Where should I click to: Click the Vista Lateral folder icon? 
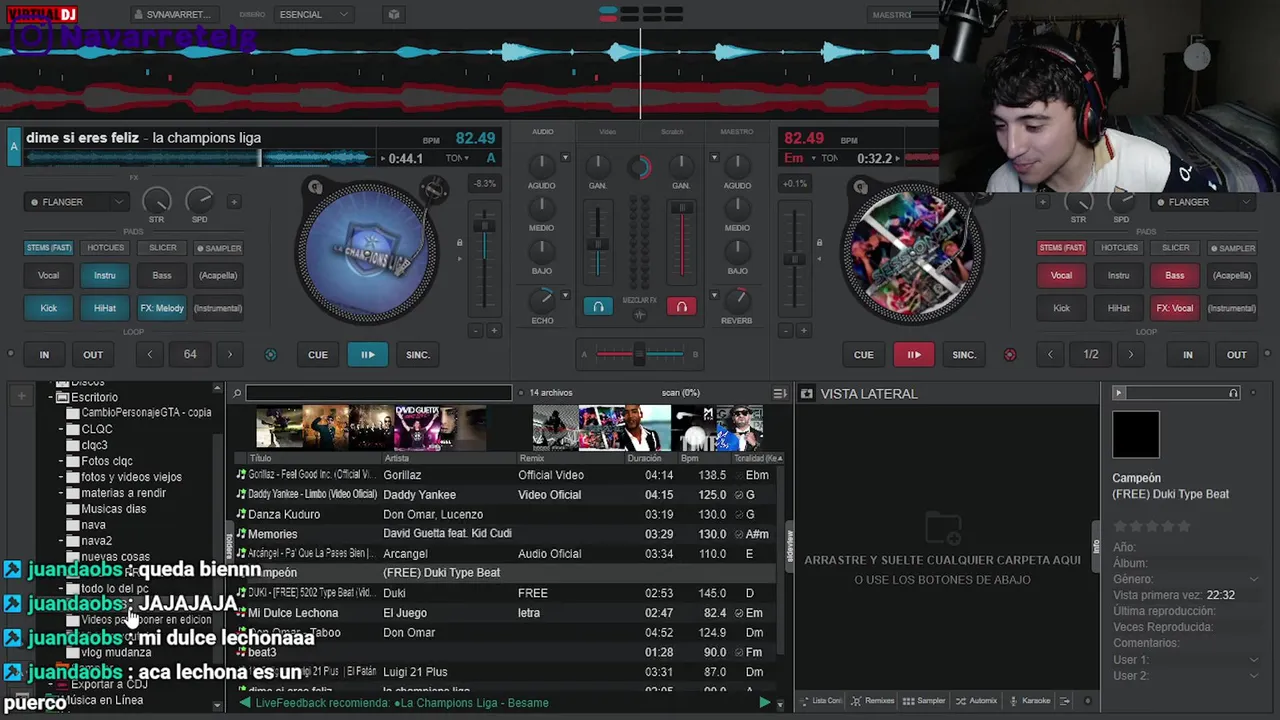(807, 394)
